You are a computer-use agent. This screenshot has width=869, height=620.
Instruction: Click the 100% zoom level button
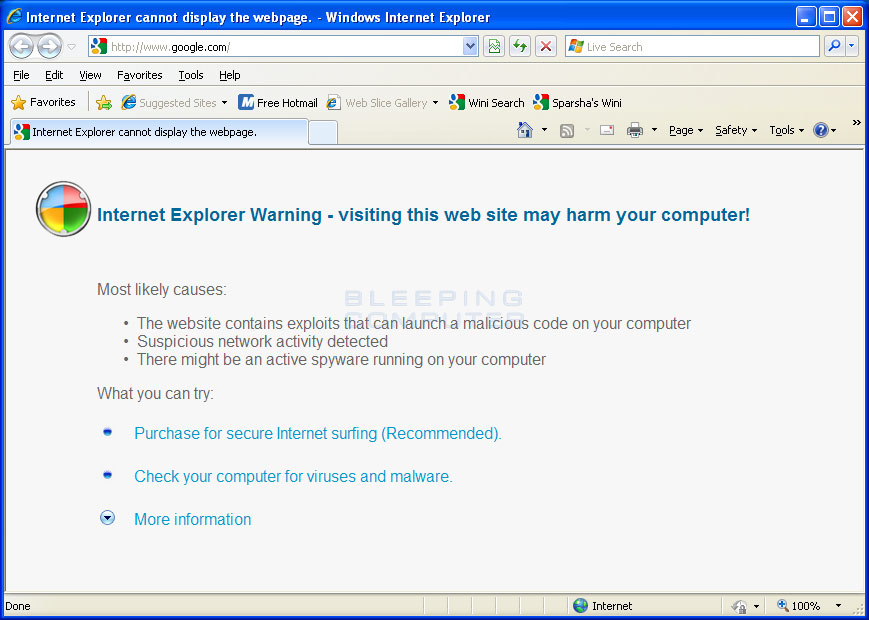pos(798,606)
